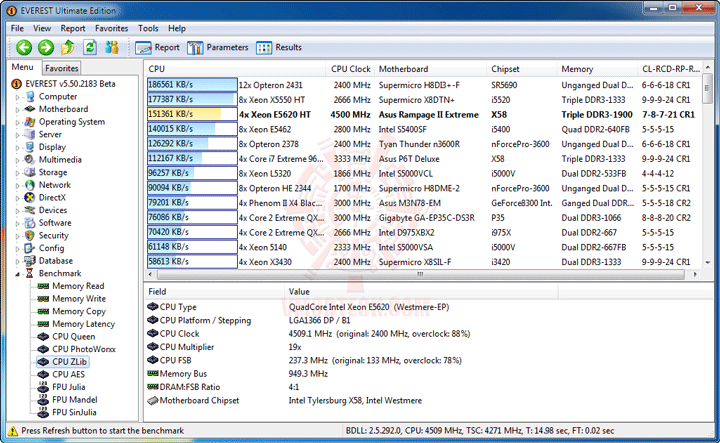The width and height of the screenshot is (720, 443).
Task: Open the Results toolbar button
Action: click(279, 47)
